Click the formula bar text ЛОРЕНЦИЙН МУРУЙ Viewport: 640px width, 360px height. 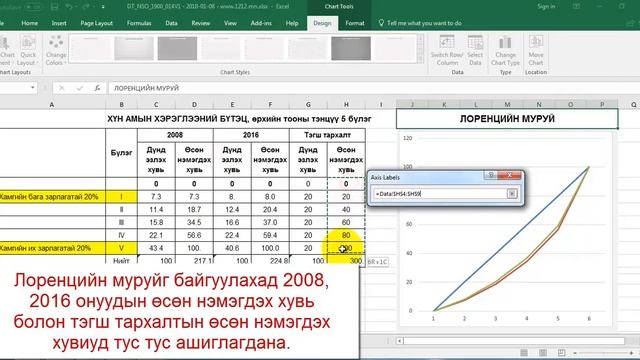pos(146,88)
